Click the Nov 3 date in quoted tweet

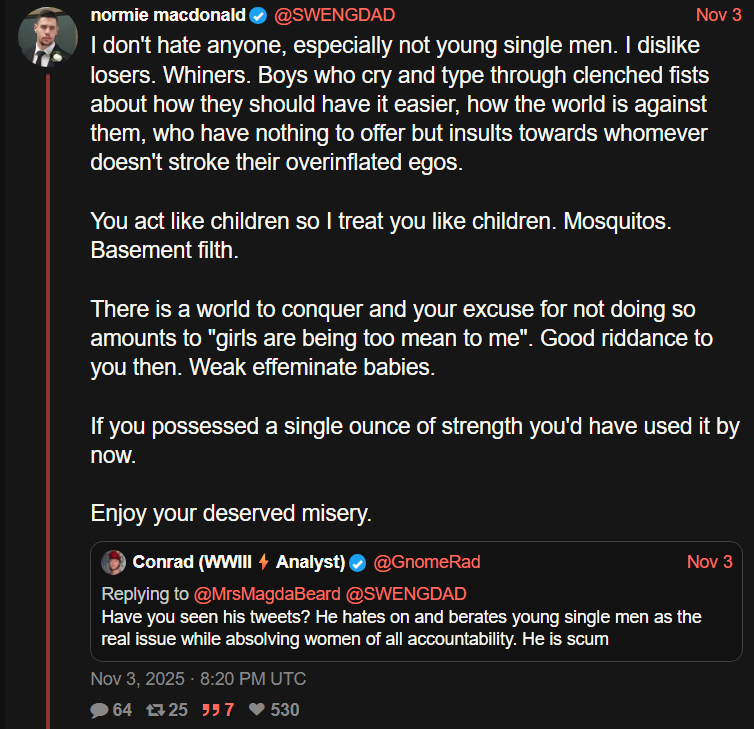coord(709,561)
